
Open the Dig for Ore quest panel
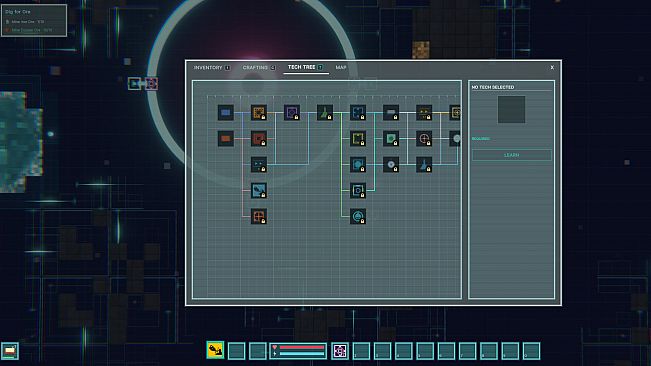(x=34, y=20)
